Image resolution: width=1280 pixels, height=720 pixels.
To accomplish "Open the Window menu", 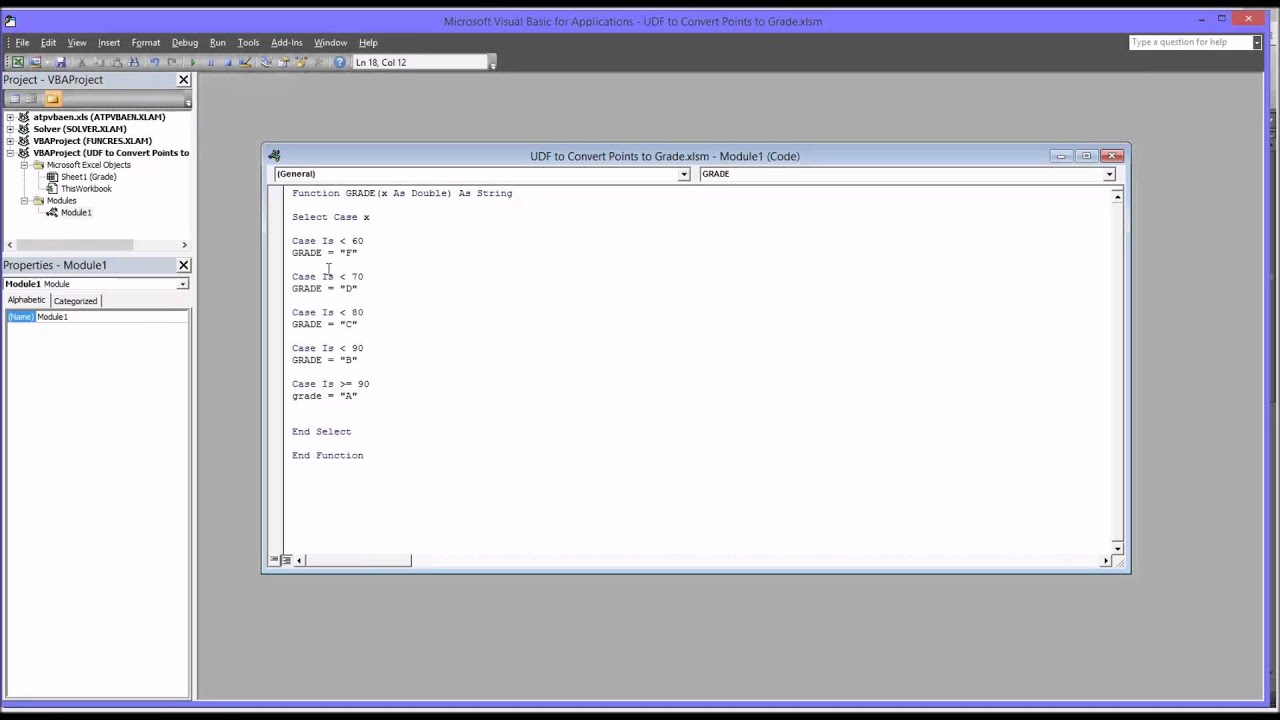I will point(330,42).
